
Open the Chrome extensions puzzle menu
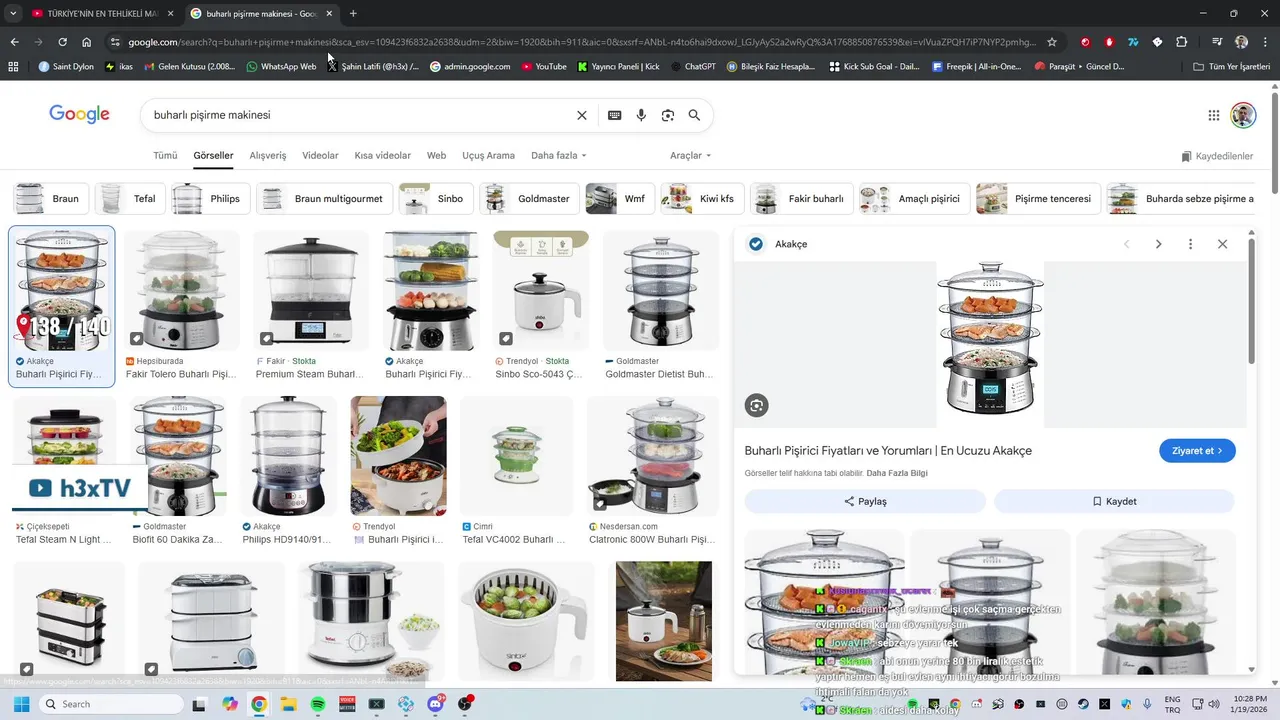coord(1182,42)
